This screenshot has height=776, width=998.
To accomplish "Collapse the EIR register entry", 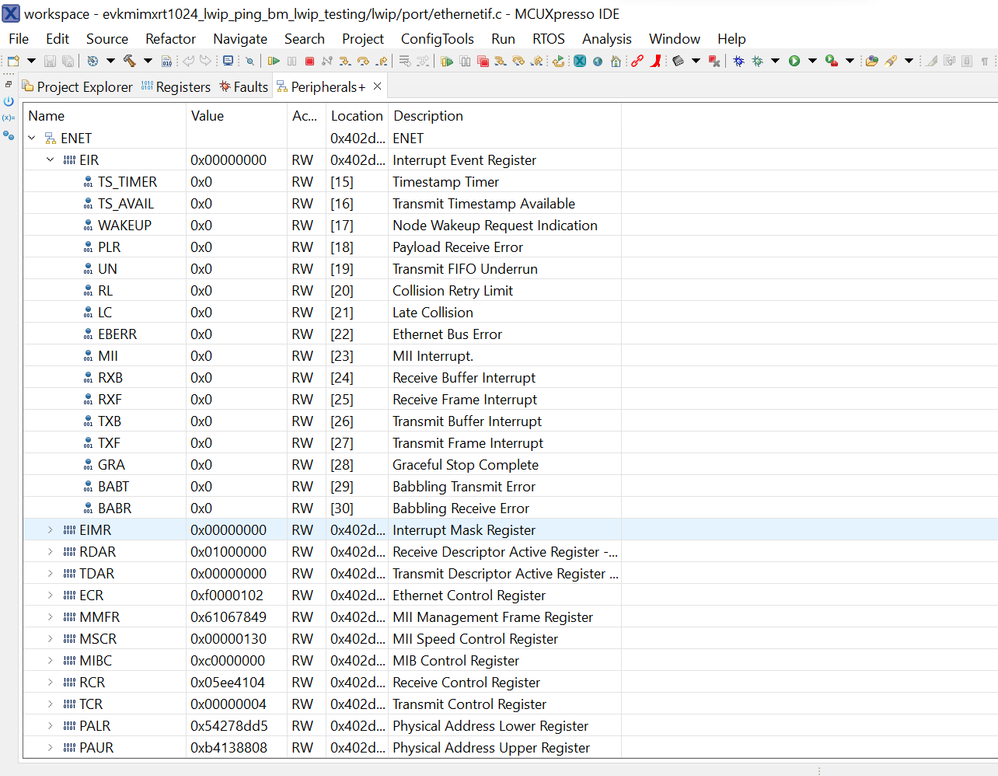I will pos(50,160).
